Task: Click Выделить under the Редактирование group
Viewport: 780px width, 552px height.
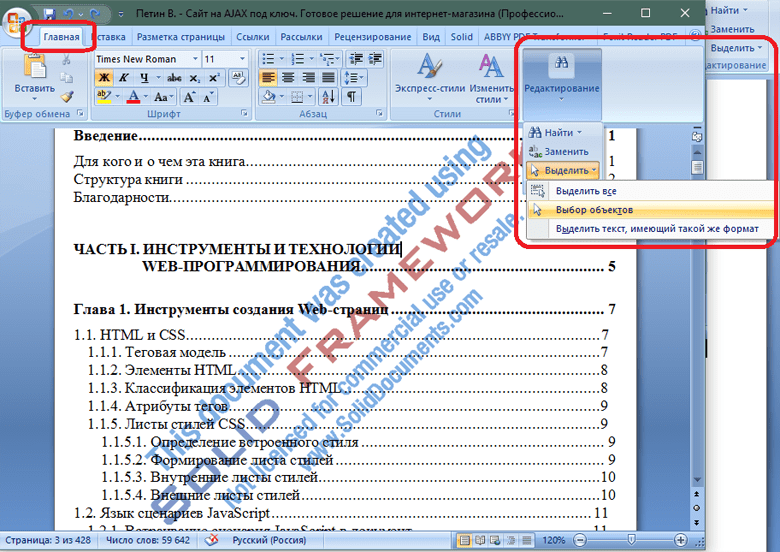Action: (x=563, y=171)
